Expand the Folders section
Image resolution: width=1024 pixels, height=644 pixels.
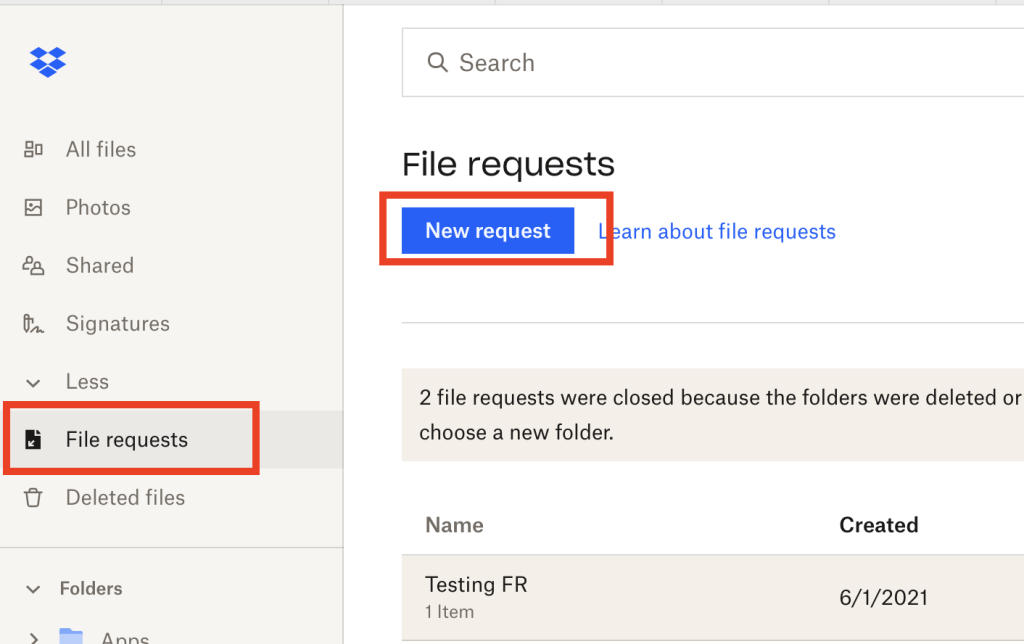(x=32, y=589)
